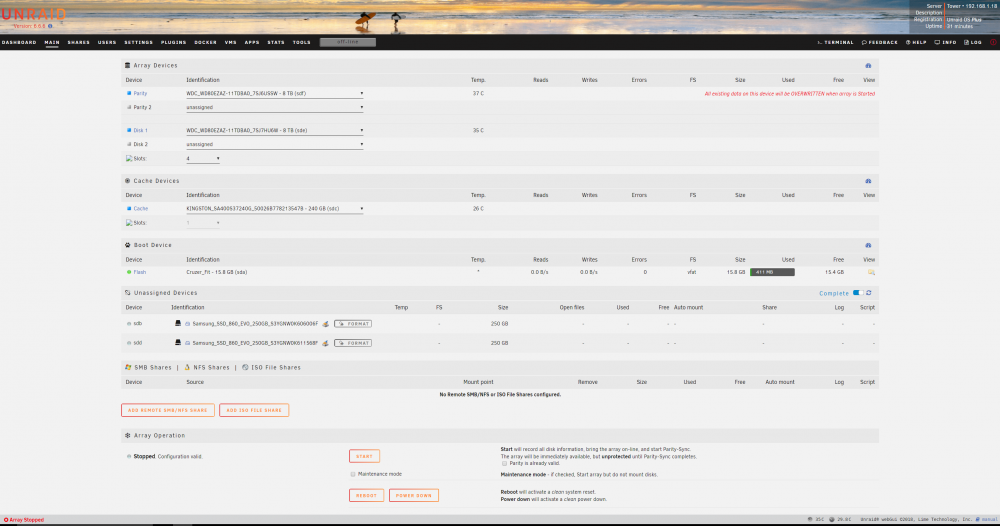Image resolution: width=1000 pixels, height=526 pixels.
Task: Open the Cache Slots dropdown
Action: tap(203, 223)
